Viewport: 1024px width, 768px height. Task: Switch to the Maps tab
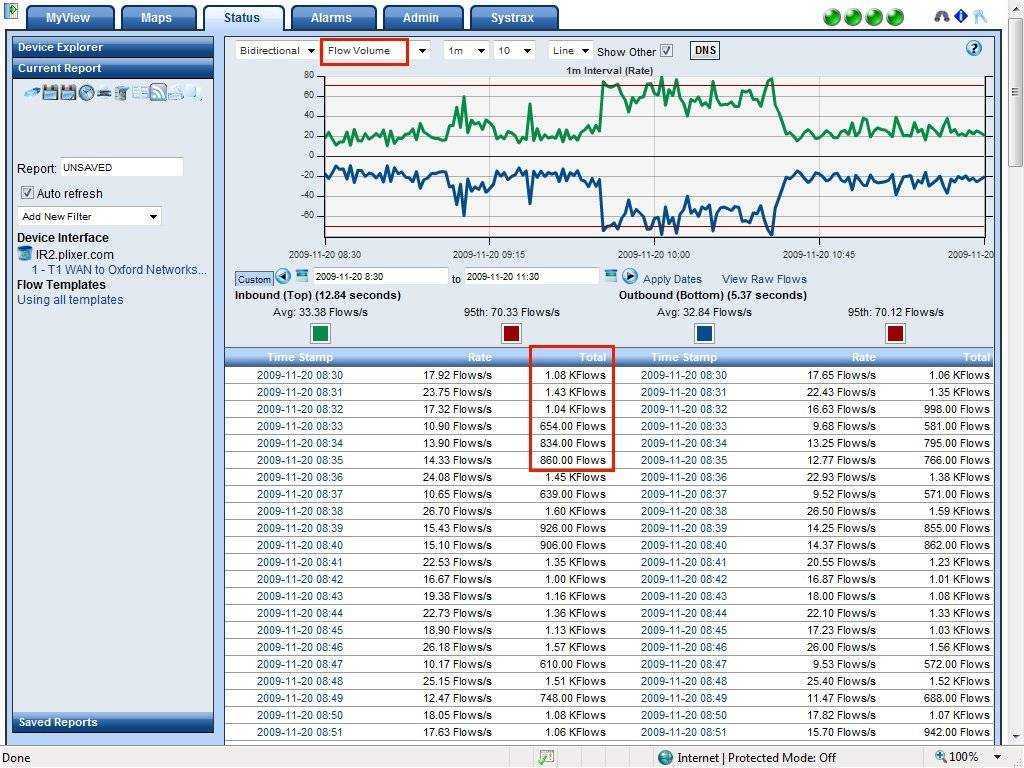click(x=157, y=18)
